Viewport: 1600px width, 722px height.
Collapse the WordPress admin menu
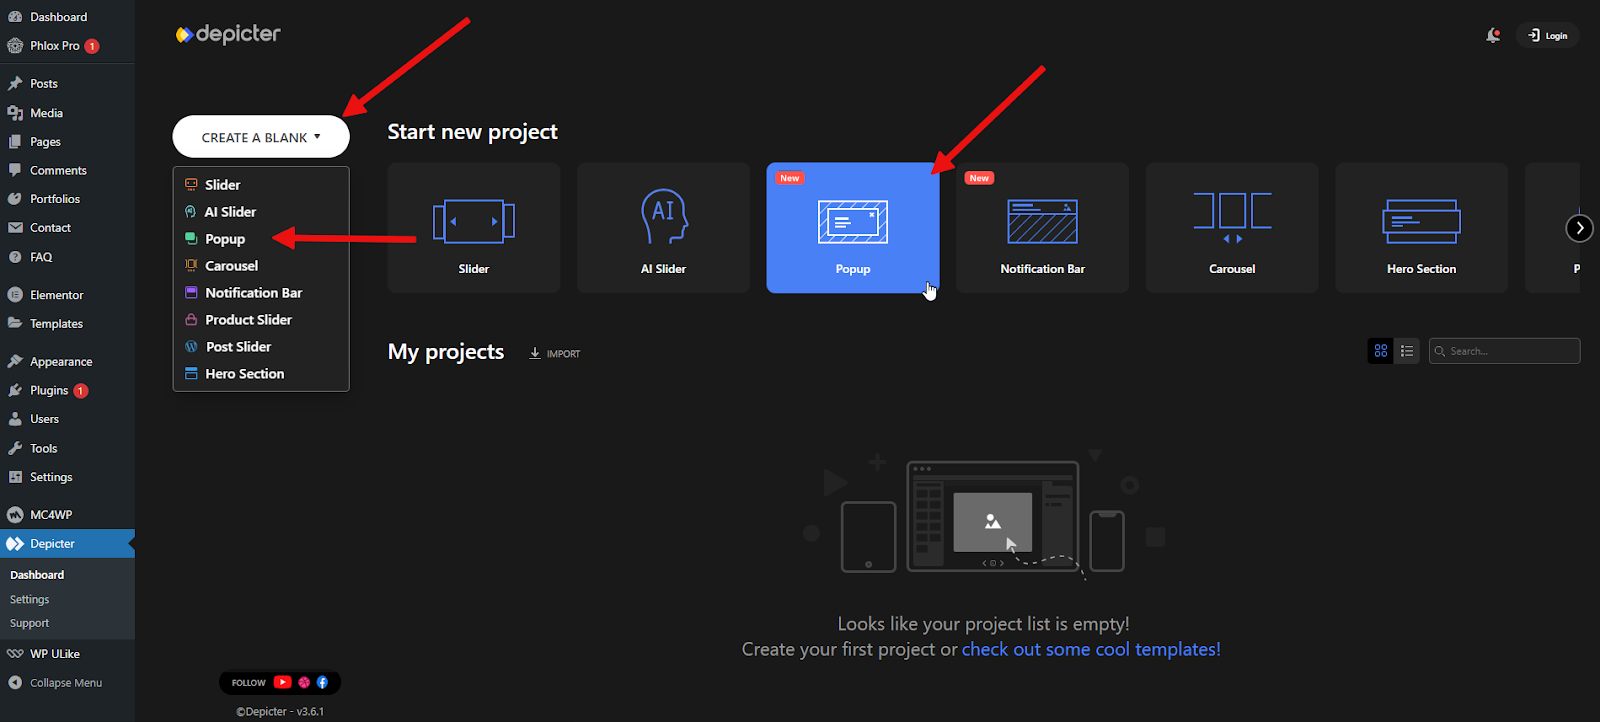coord(67,683)
